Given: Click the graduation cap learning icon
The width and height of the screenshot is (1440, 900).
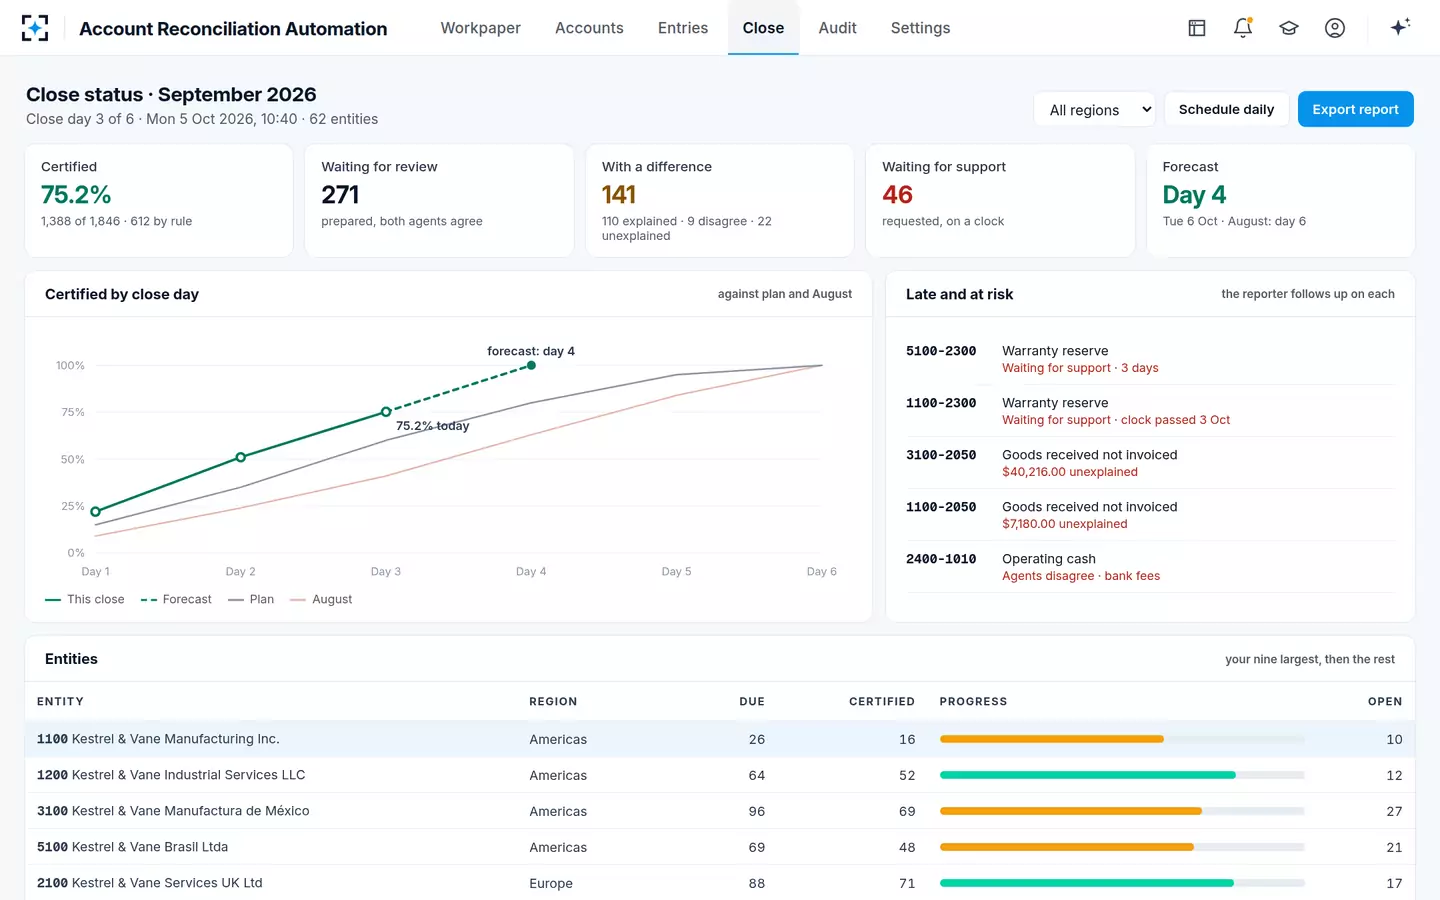Looking at the screenshot, I should point(1289,28).
